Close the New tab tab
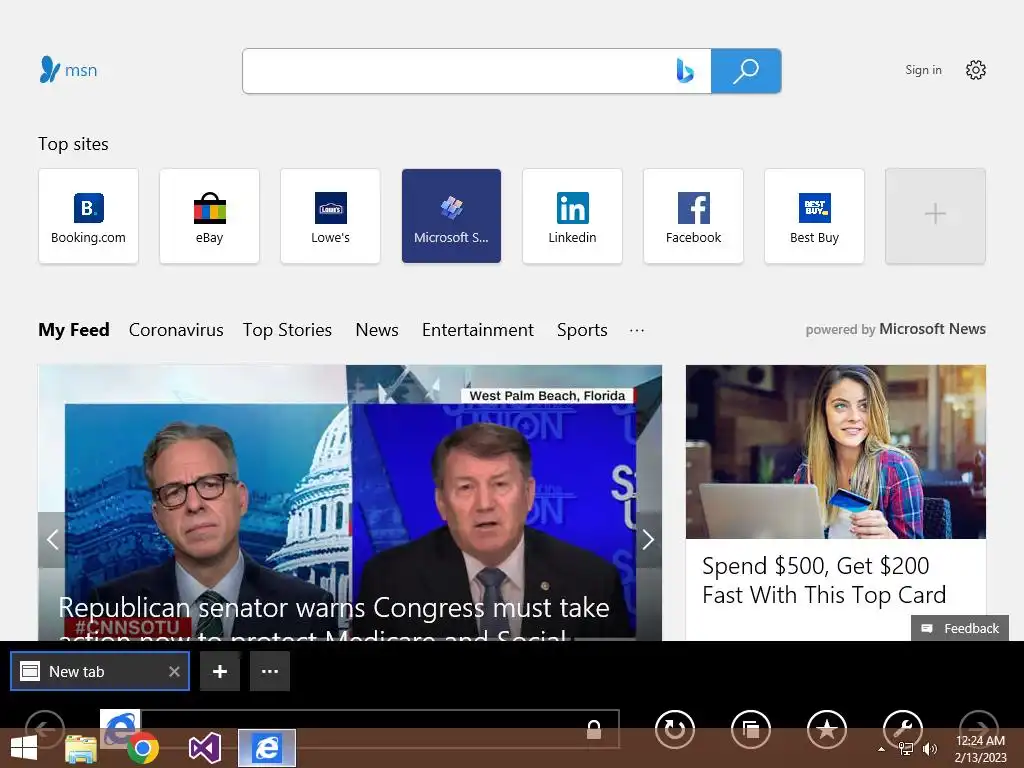The width and height of the screenshot is (1024, 768). tap(174, 671)
